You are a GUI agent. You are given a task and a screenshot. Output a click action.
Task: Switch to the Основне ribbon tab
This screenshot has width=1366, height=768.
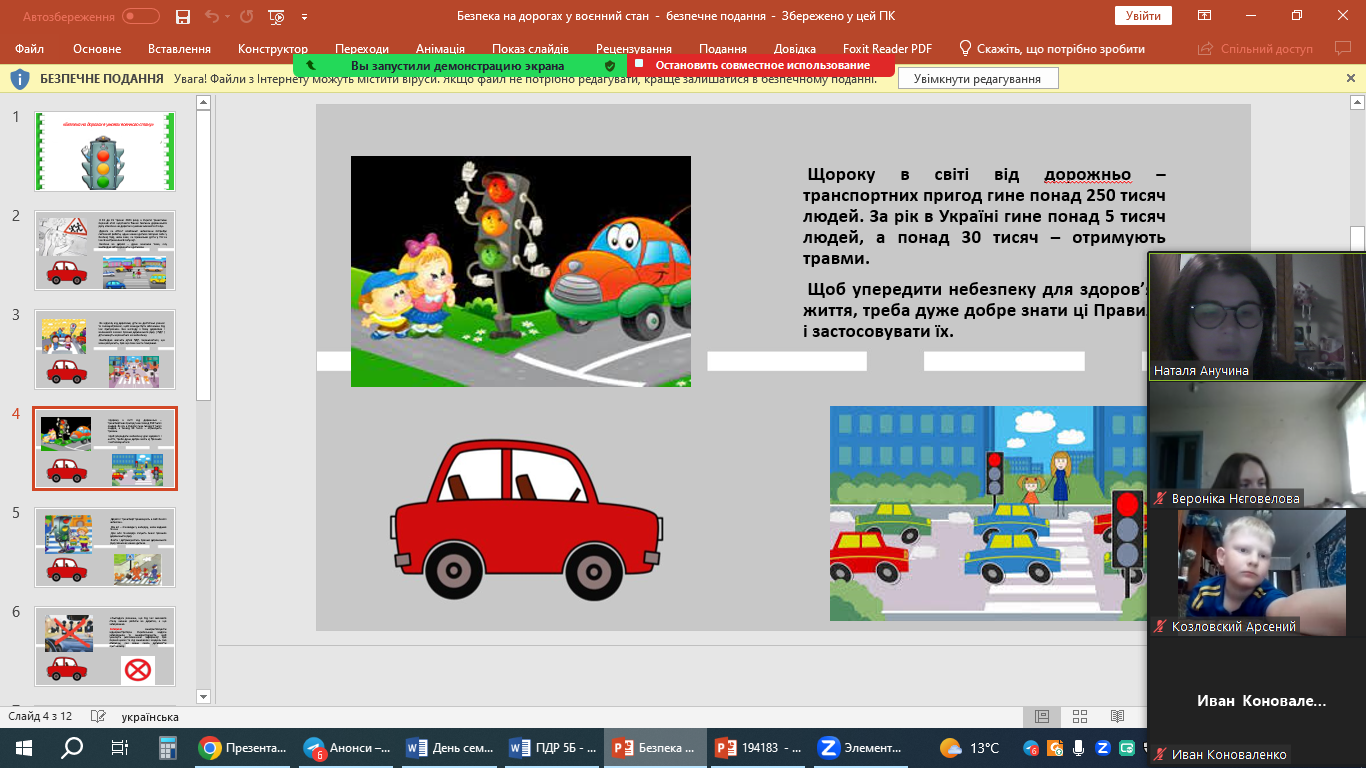pyautogui.click(x=97, y=49)
